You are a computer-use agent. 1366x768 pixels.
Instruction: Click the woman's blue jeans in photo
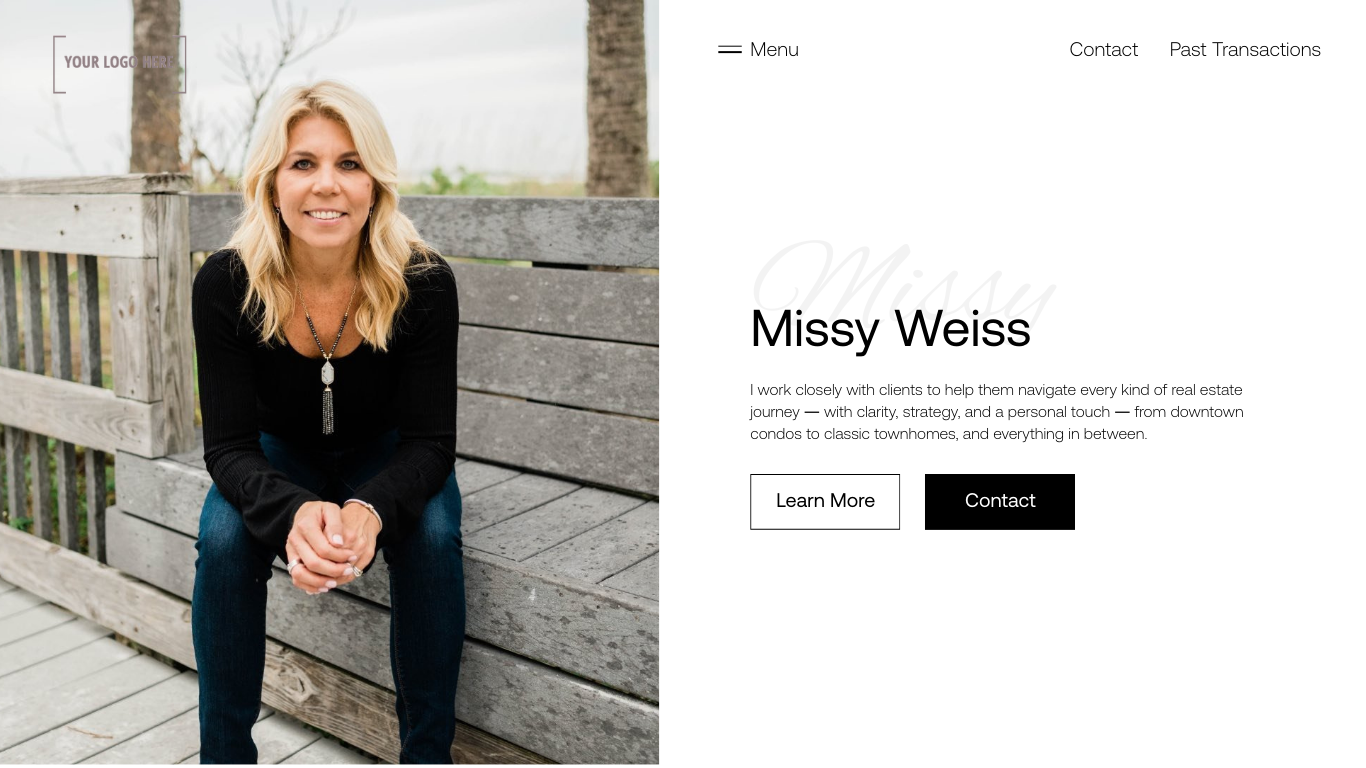[330, 640]
